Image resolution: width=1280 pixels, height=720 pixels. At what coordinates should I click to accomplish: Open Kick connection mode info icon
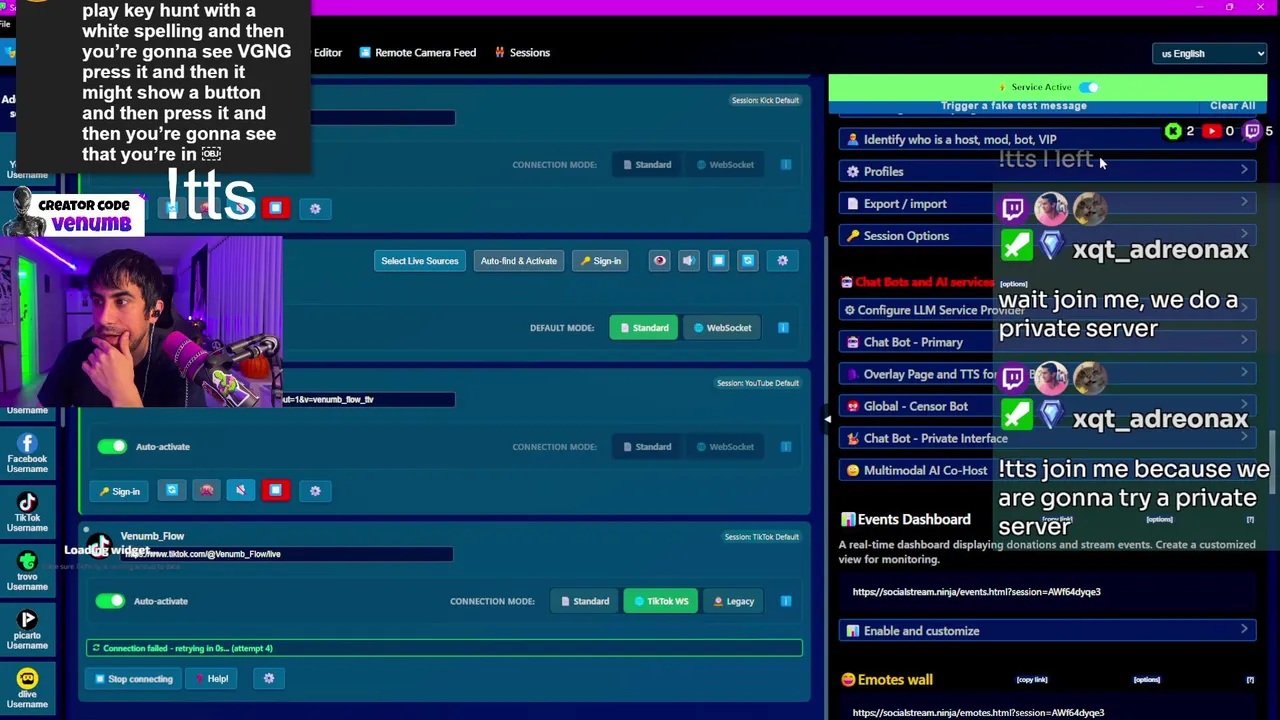[786, 165]
